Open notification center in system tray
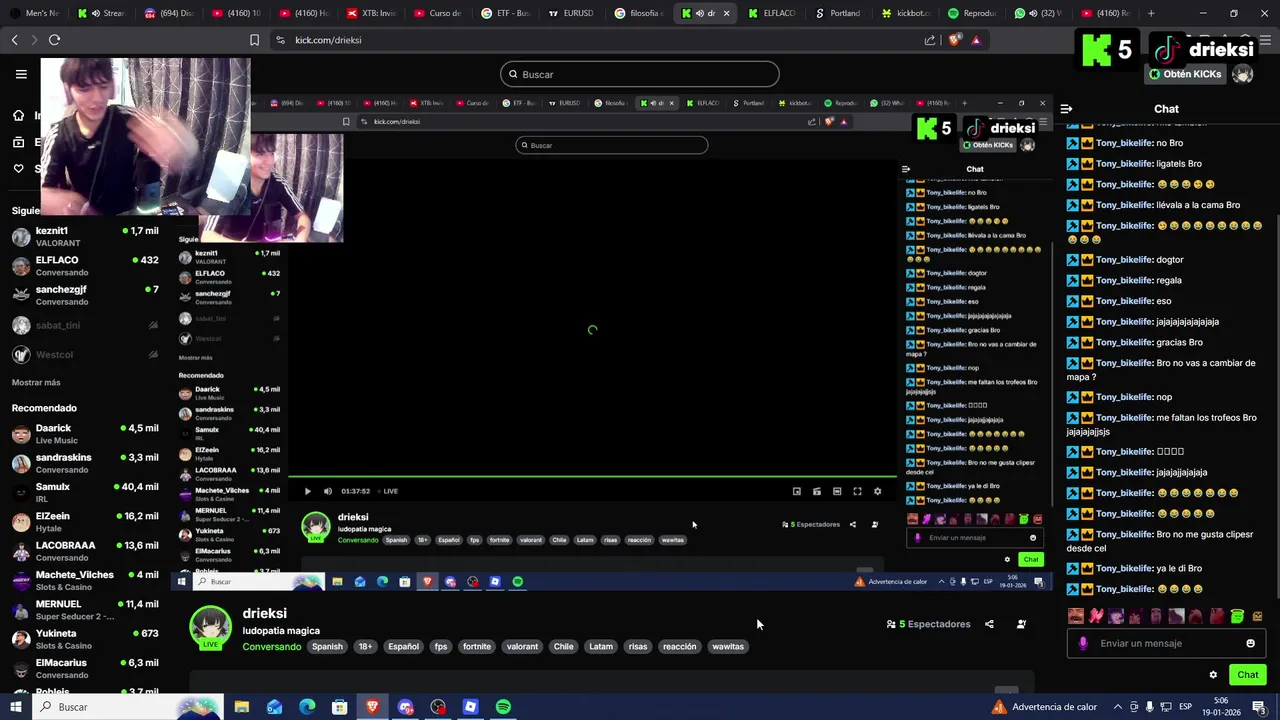1280x720 pixels. click(1260, 707)
